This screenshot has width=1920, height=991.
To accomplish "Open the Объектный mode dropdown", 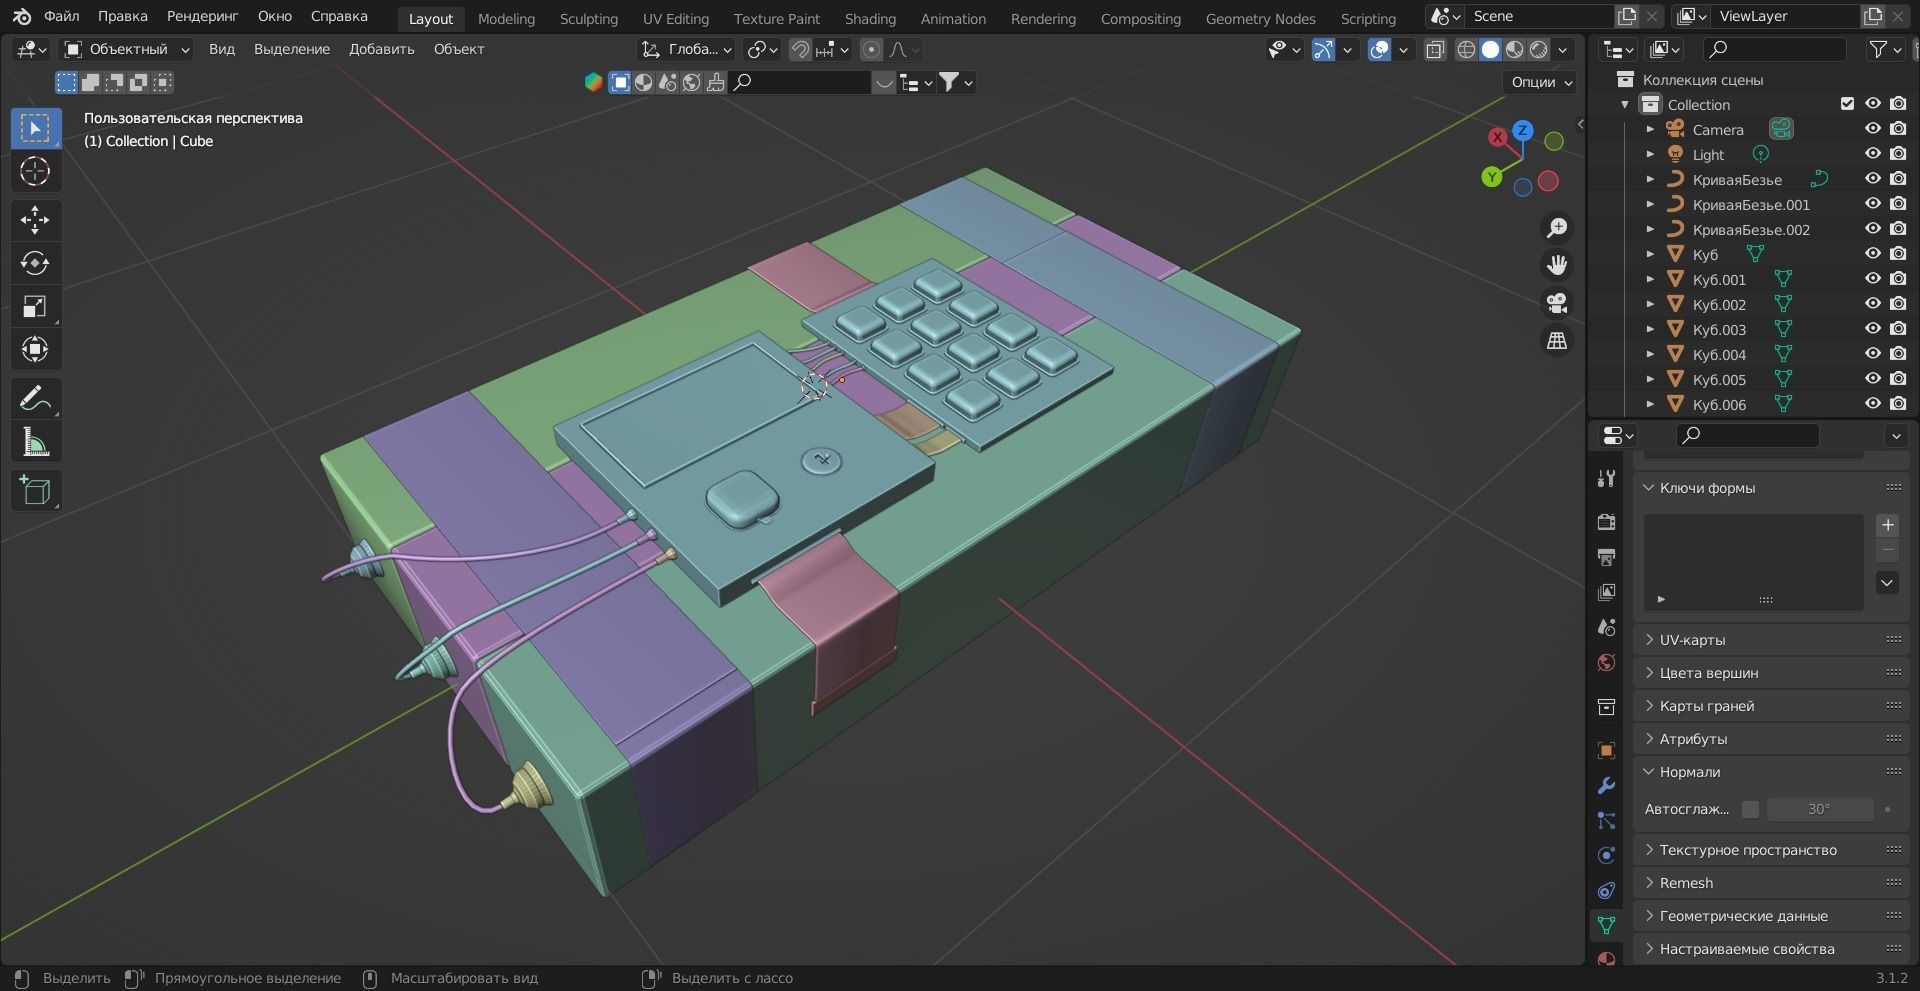I will 126,49.
